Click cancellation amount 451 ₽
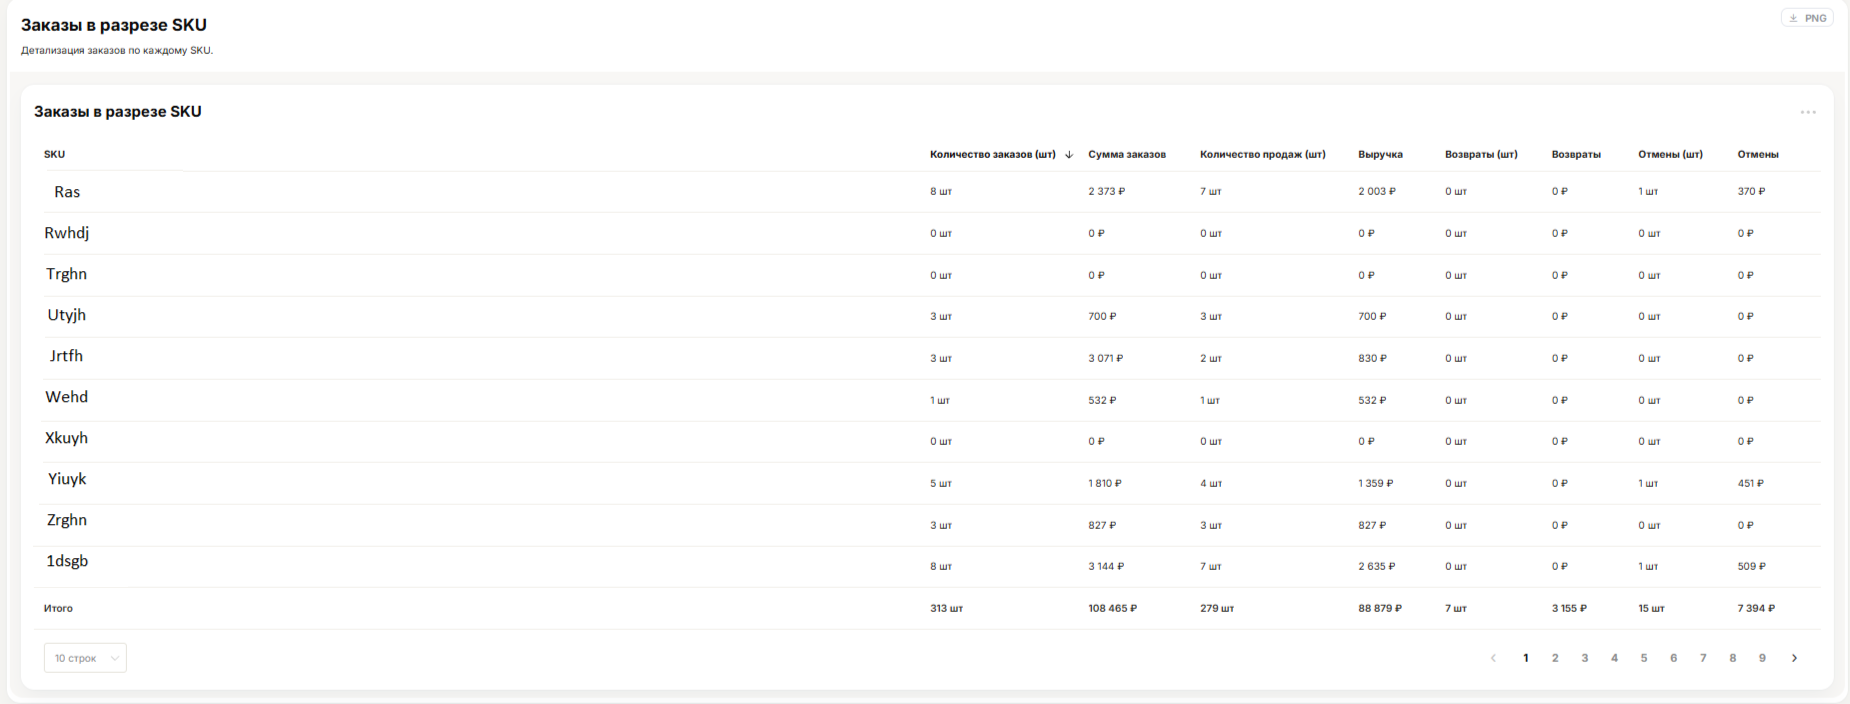1850x704 pixels. [x=1751, y=483]
